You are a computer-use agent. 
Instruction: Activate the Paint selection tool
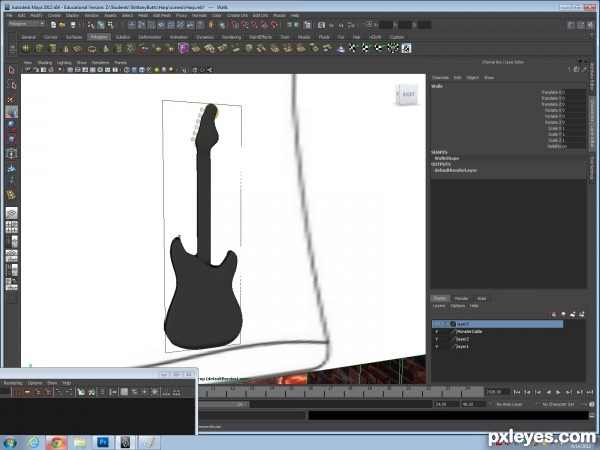[x=11, y=98]
